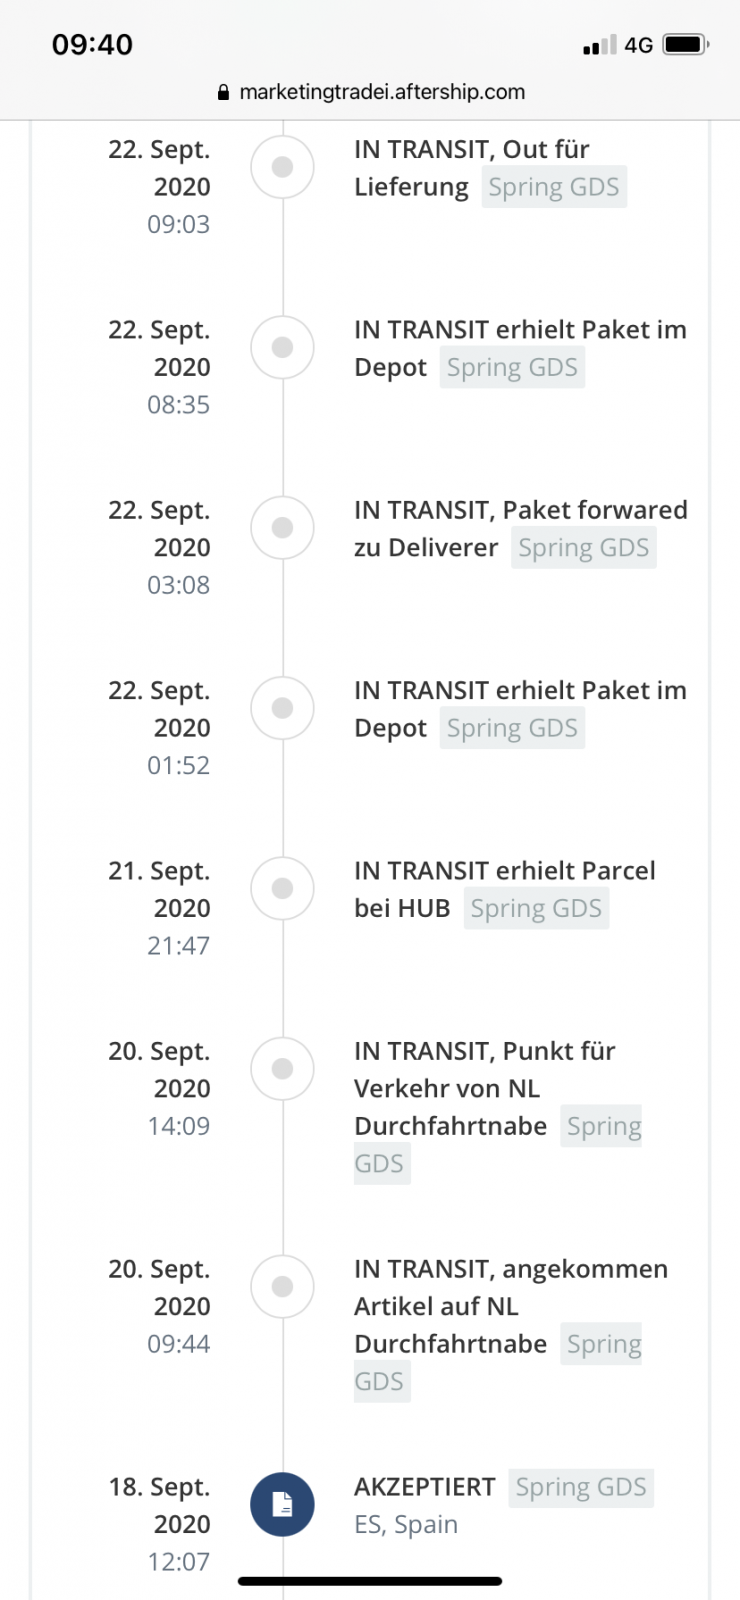Tap the padlock icon beside the URL

[x=224, y=92]
